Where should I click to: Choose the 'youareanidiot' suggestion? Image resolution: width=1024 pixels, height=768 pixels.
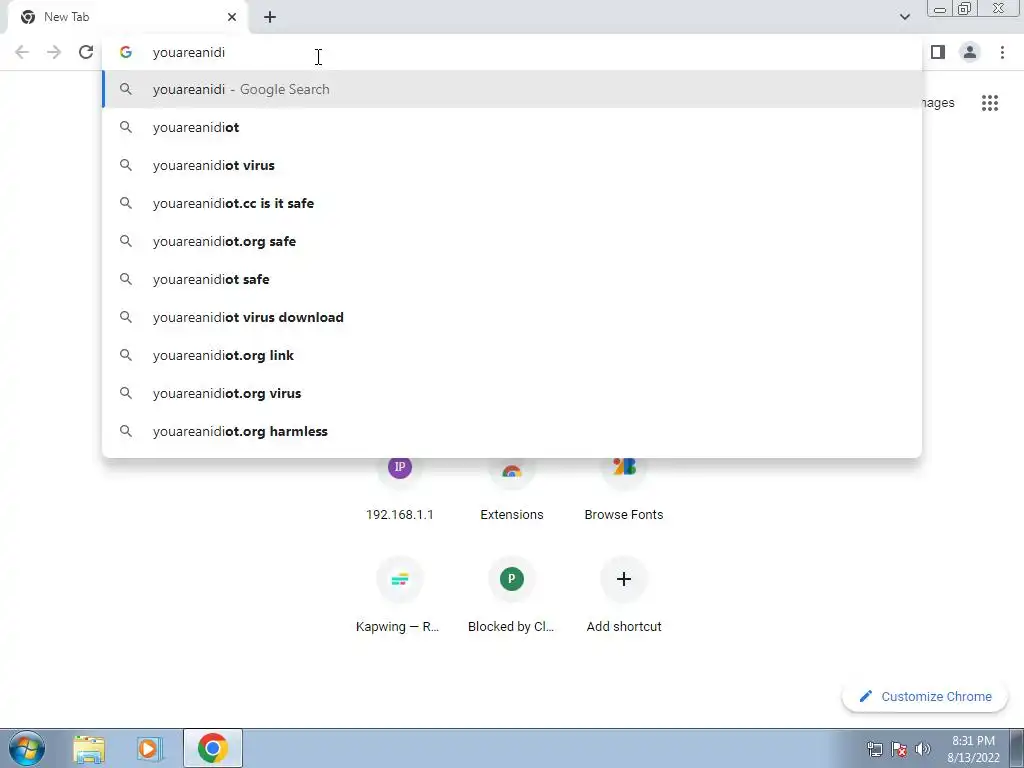[512, 127]
